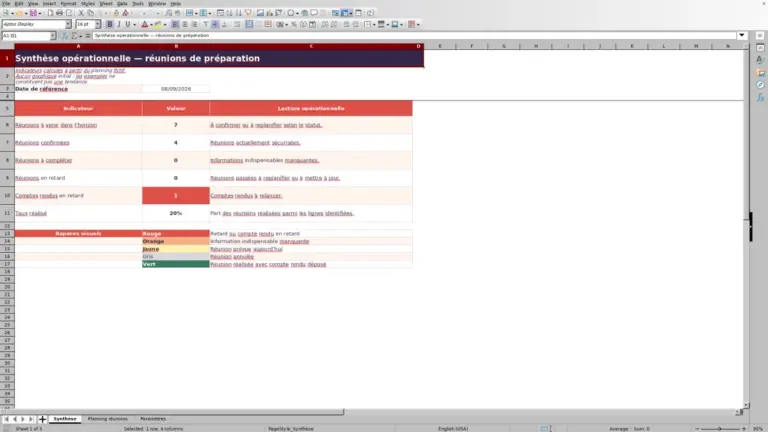768x432 pixels.
Task: Click the Cut scissors icon
Action: 81,13
